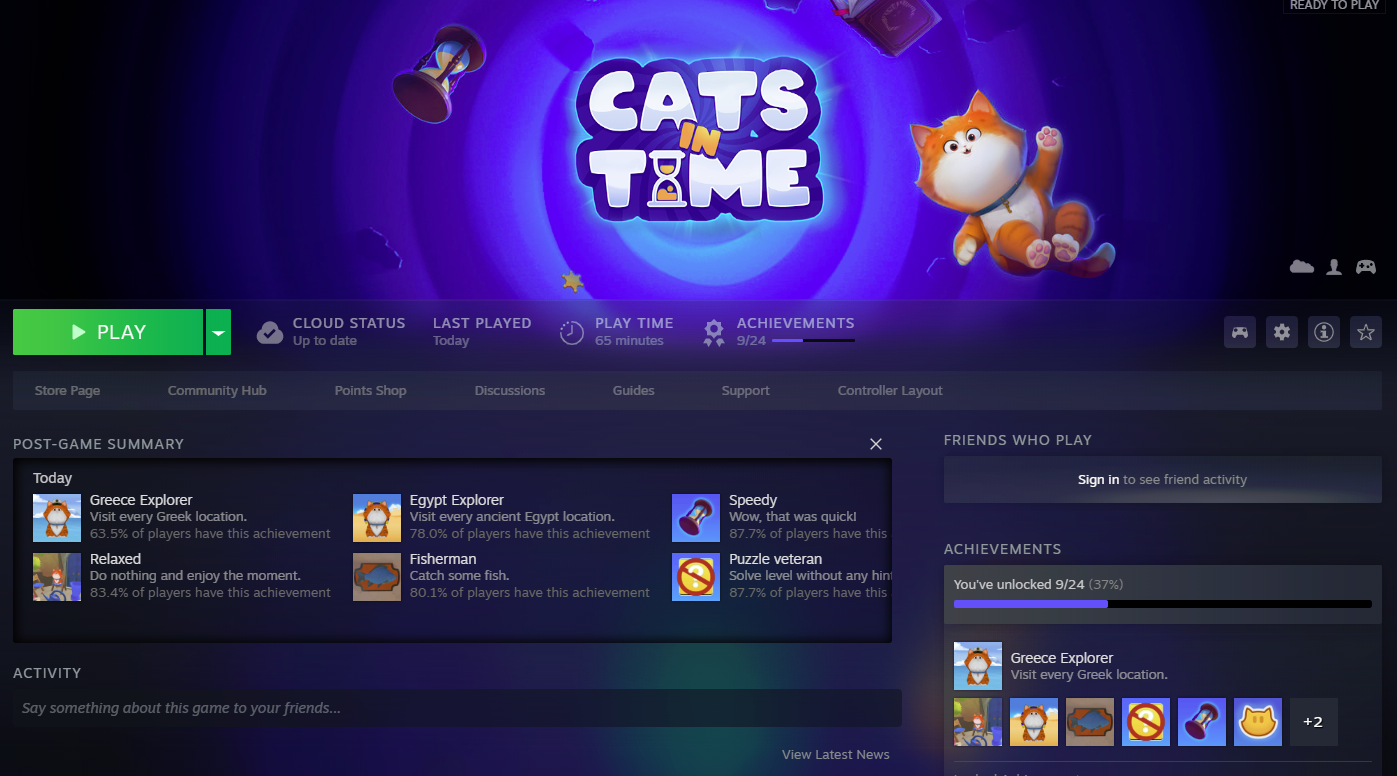Select yellow cat face achievement icon
Screen dimensions: 1397x776
click(1258, 722)
